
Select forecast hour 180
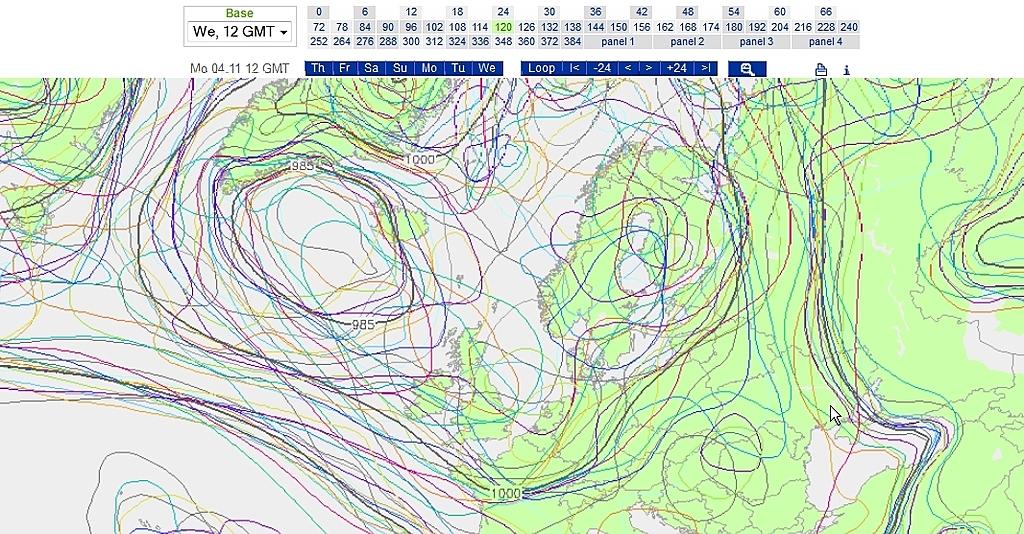(x=734, y=27)
